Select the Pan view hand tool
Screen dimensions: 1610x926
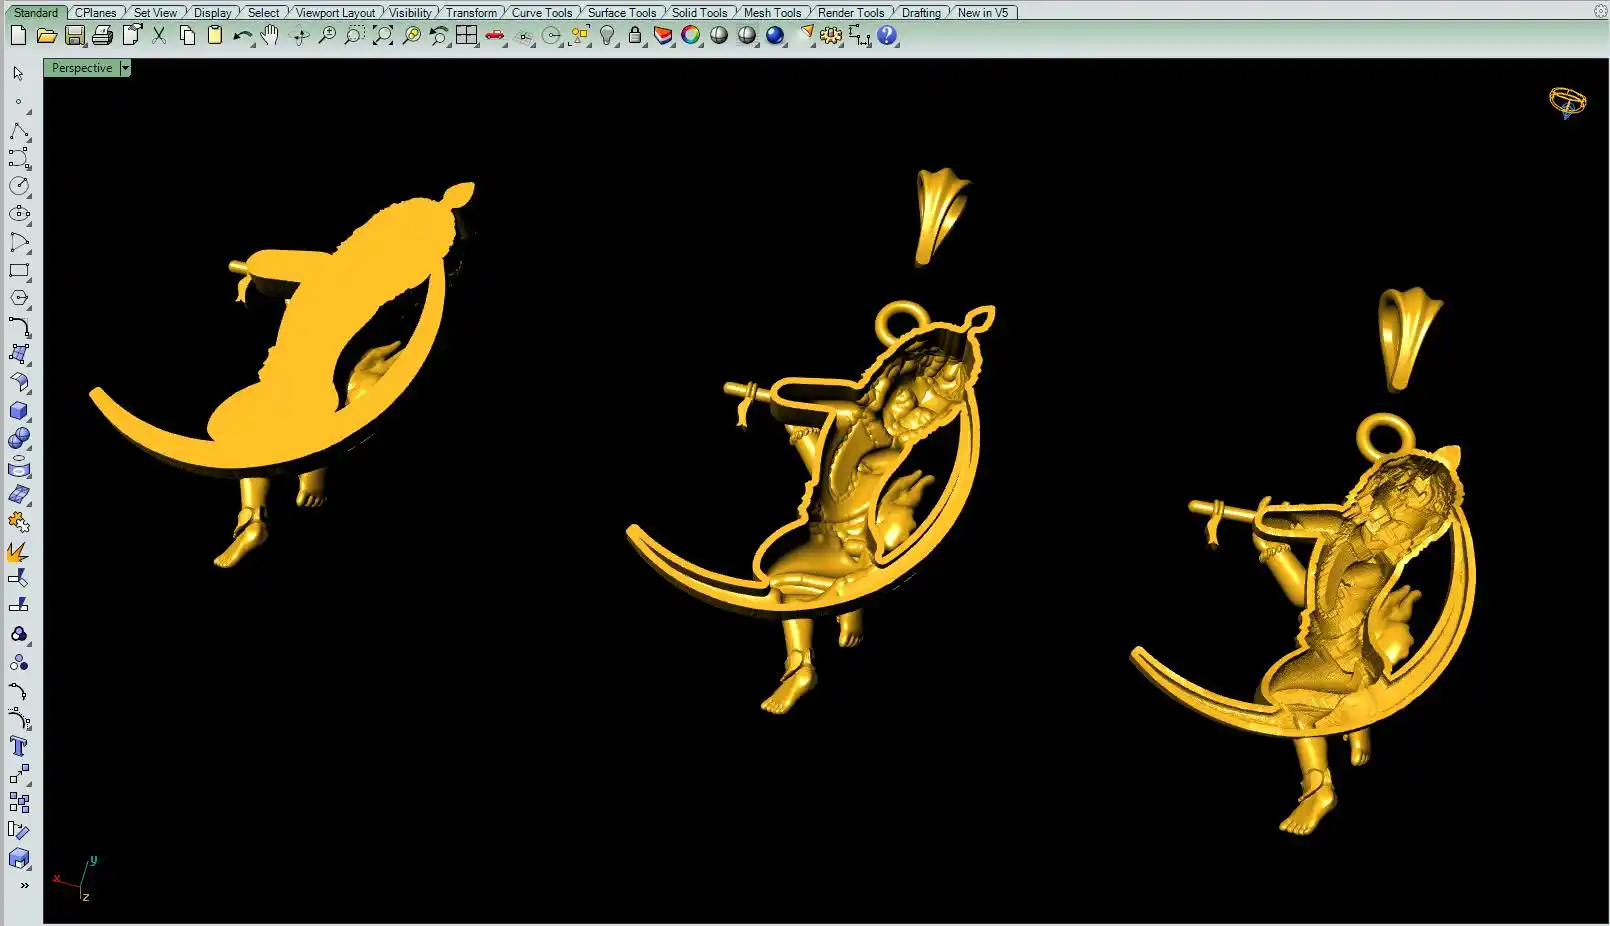270,36
